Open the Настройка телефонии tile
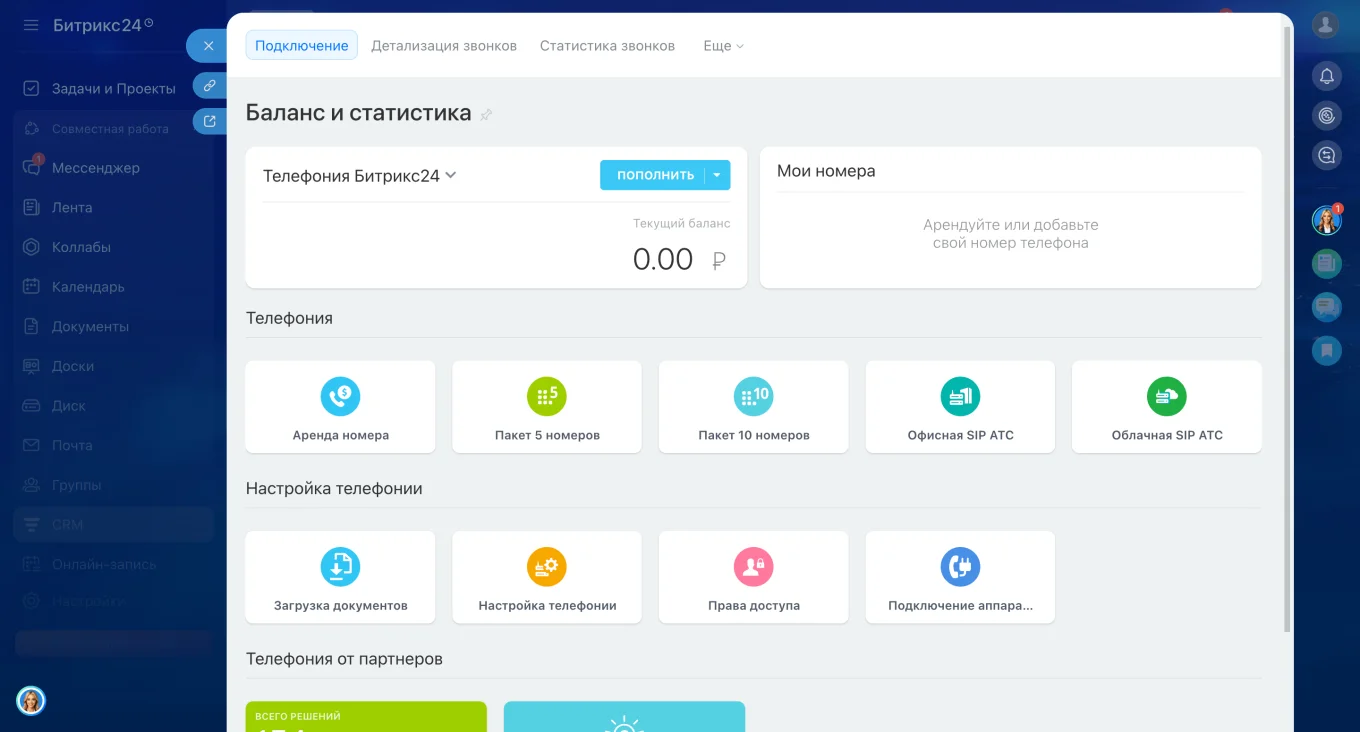This screenshot has width=1360, height=732. click(x=546, y=576)
